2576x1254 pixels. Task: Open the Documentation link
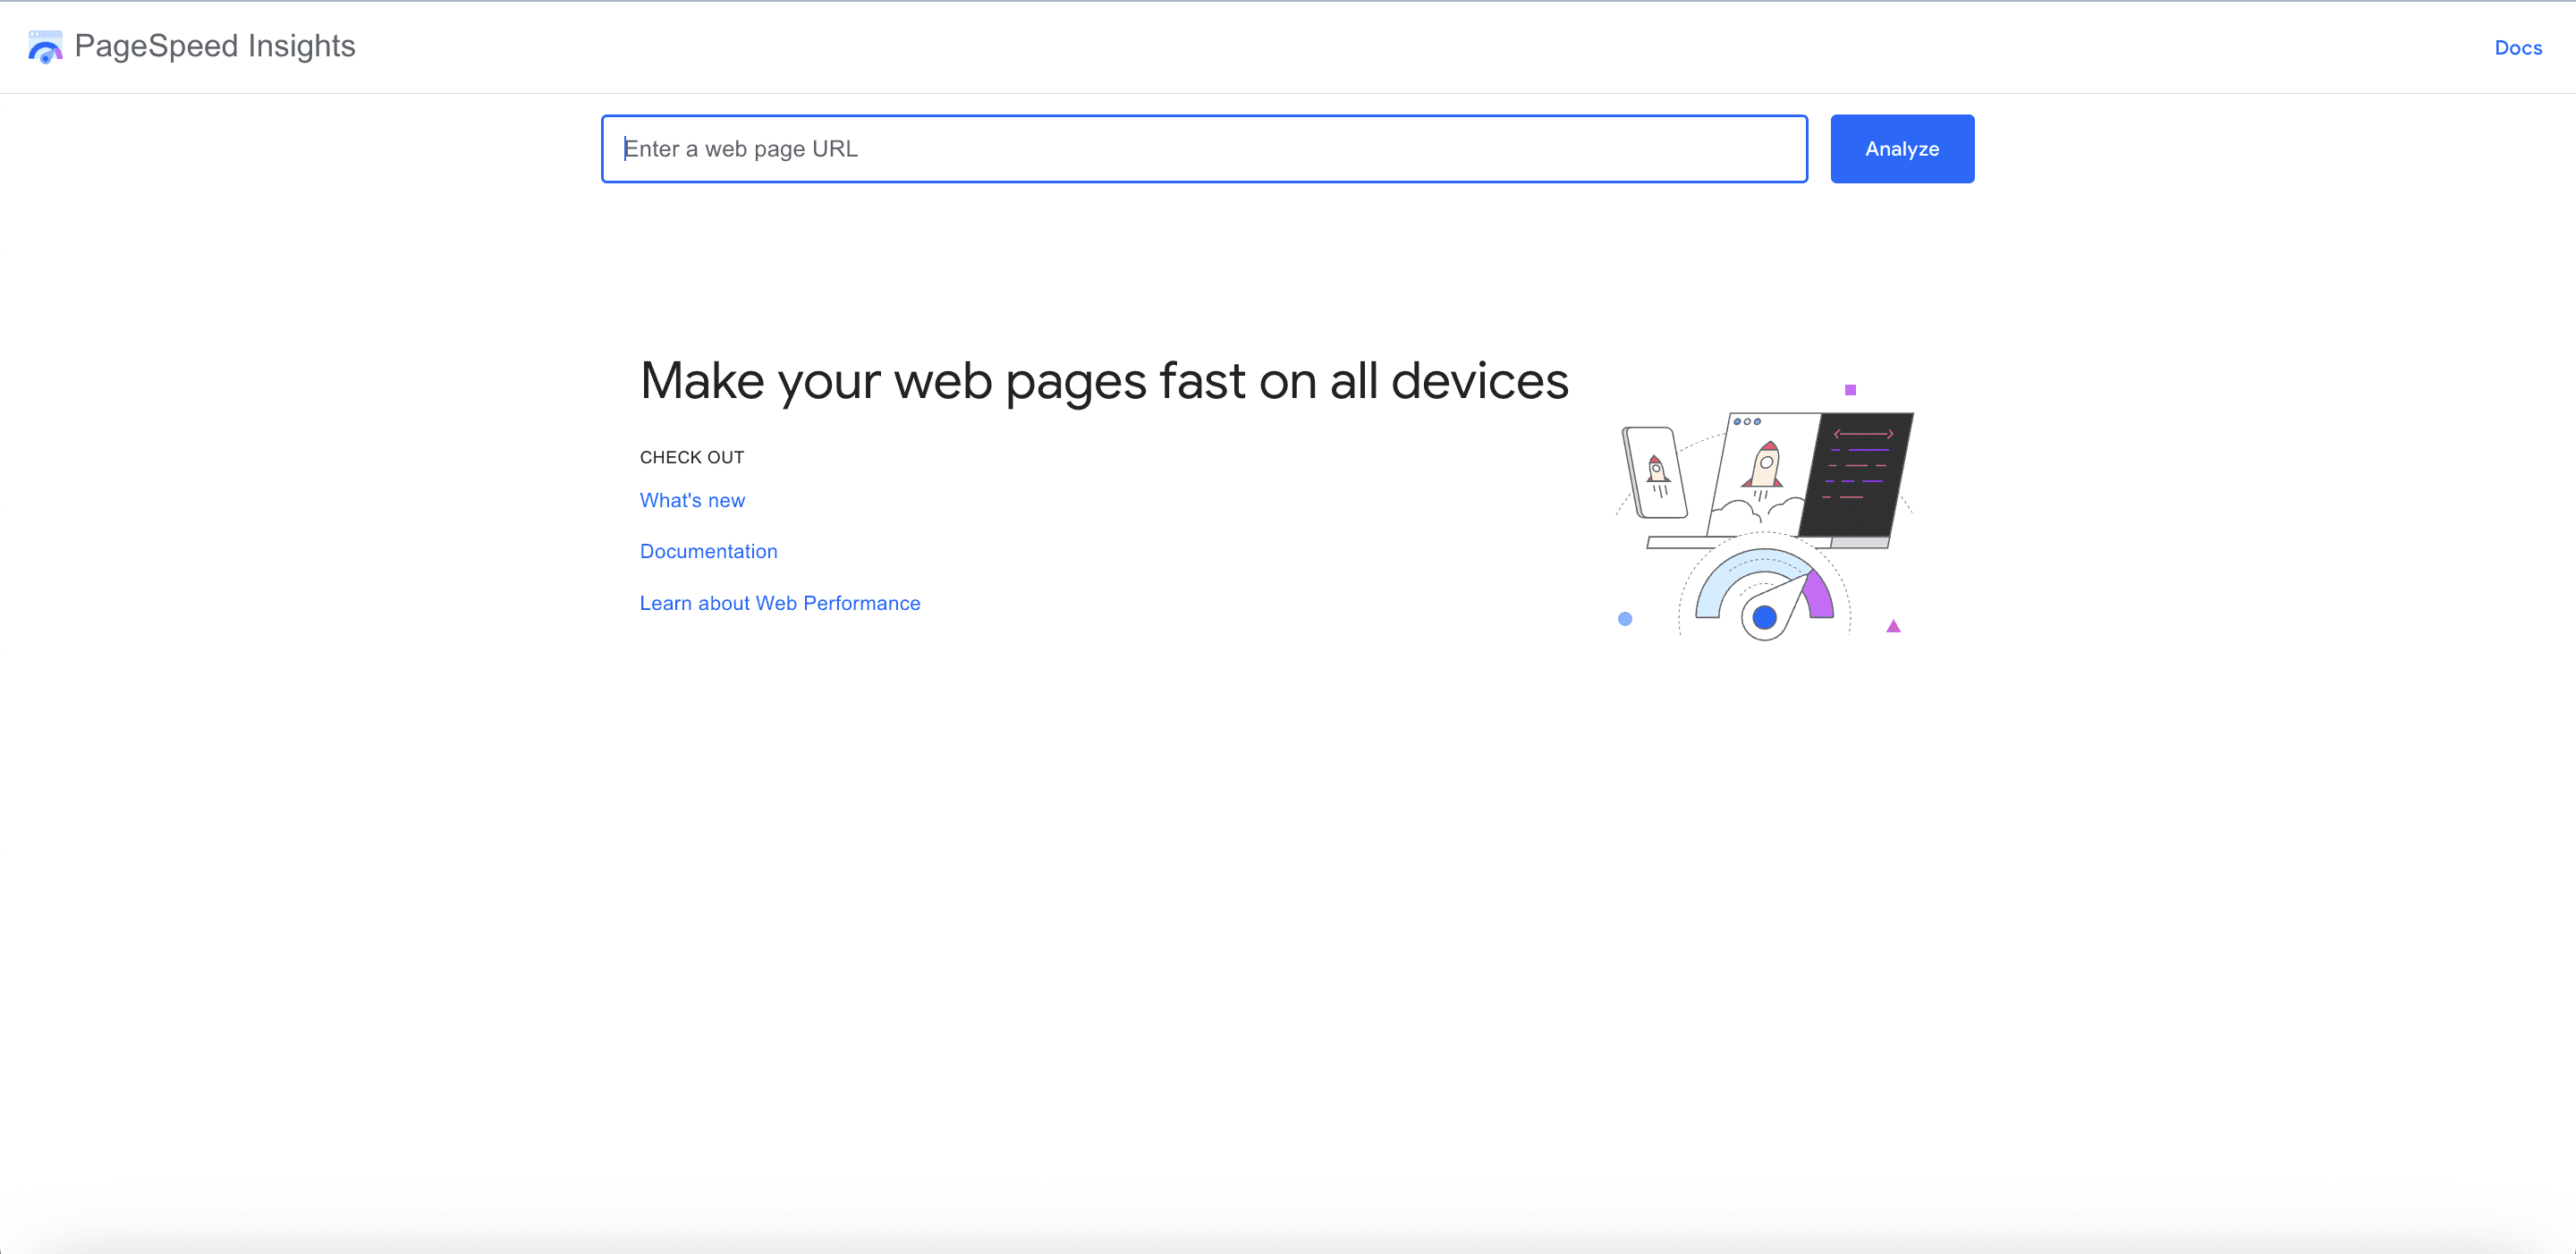pos(708,551)
